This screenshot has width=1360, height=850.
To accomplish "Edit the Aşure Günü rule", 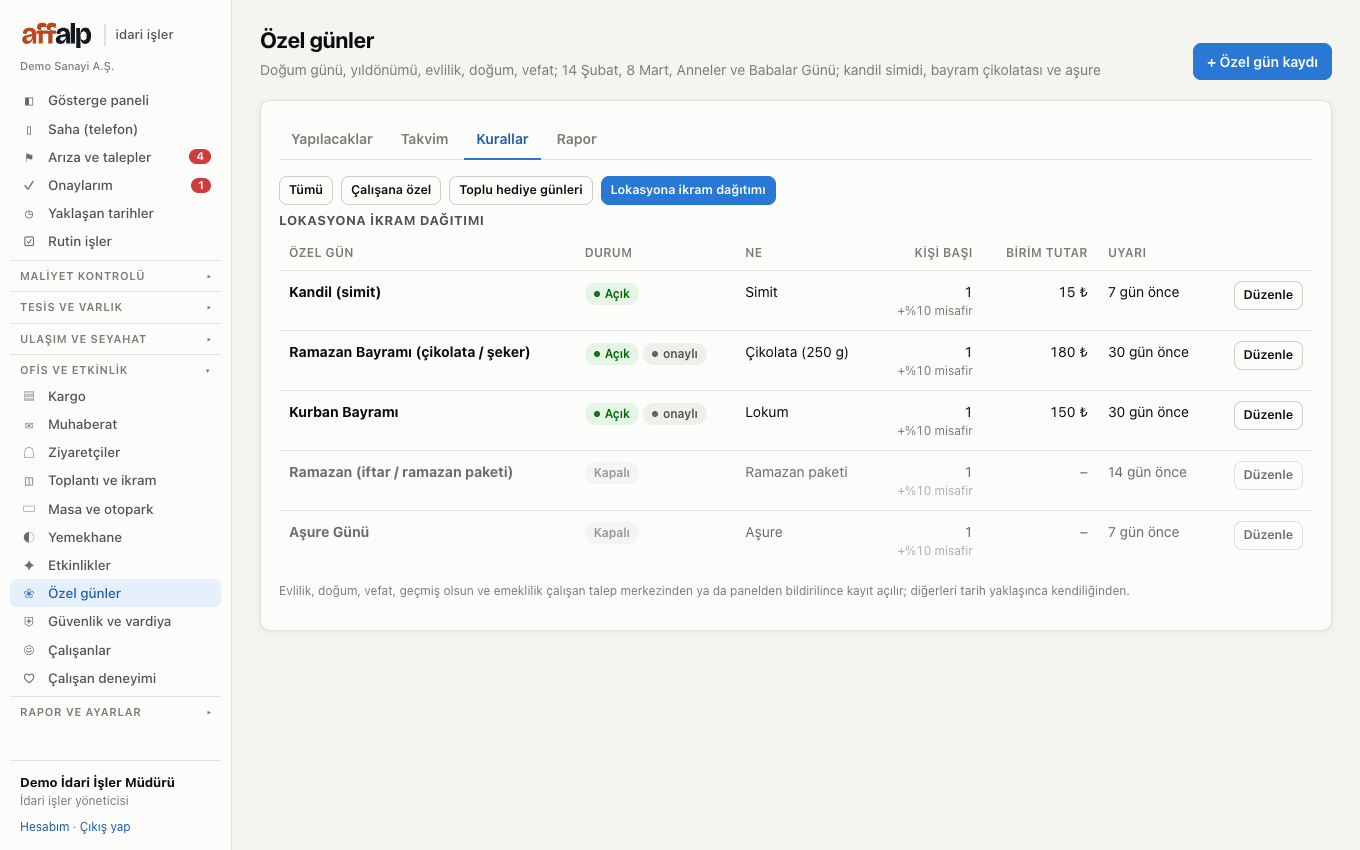I will (1268, 535).
